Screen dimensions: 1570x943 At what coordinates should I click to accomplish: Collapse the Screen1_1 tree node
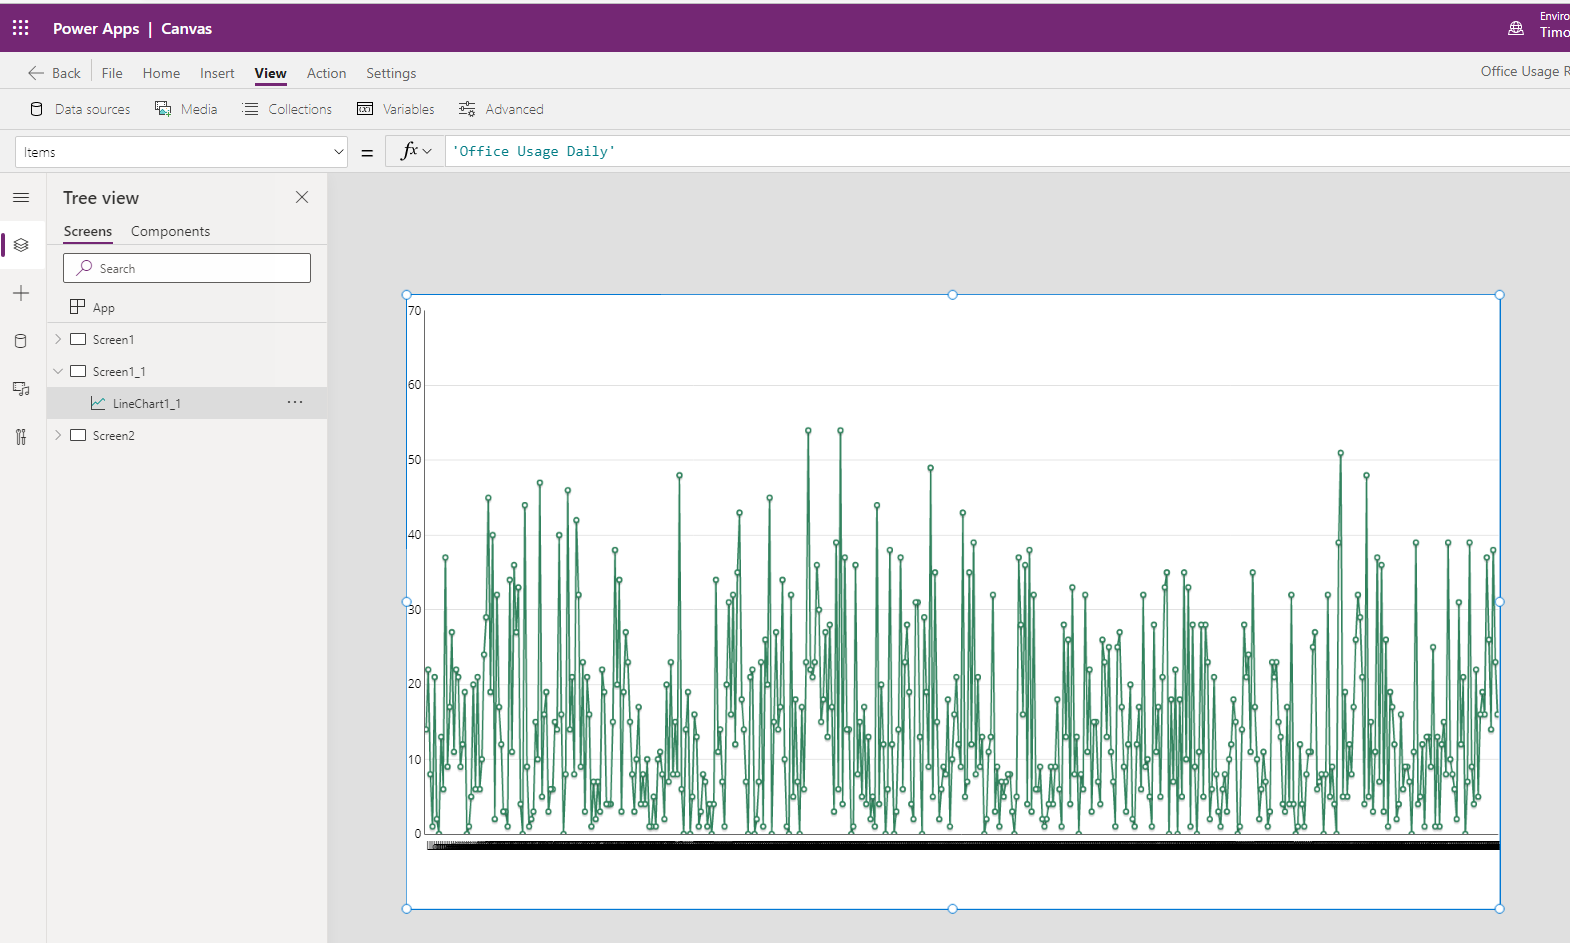click(x=58, y=371)
